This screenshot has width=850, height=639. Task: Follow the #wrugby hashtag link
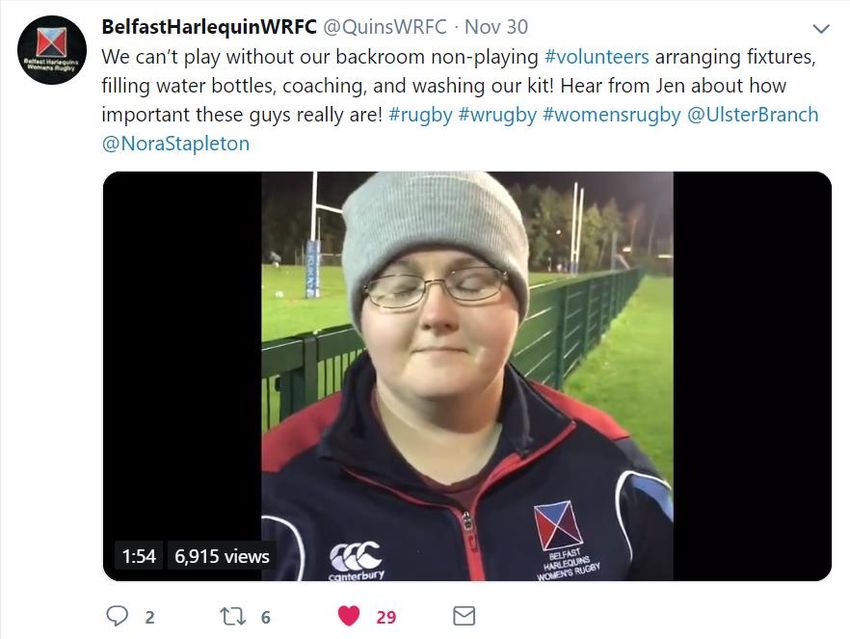(497, 115)
